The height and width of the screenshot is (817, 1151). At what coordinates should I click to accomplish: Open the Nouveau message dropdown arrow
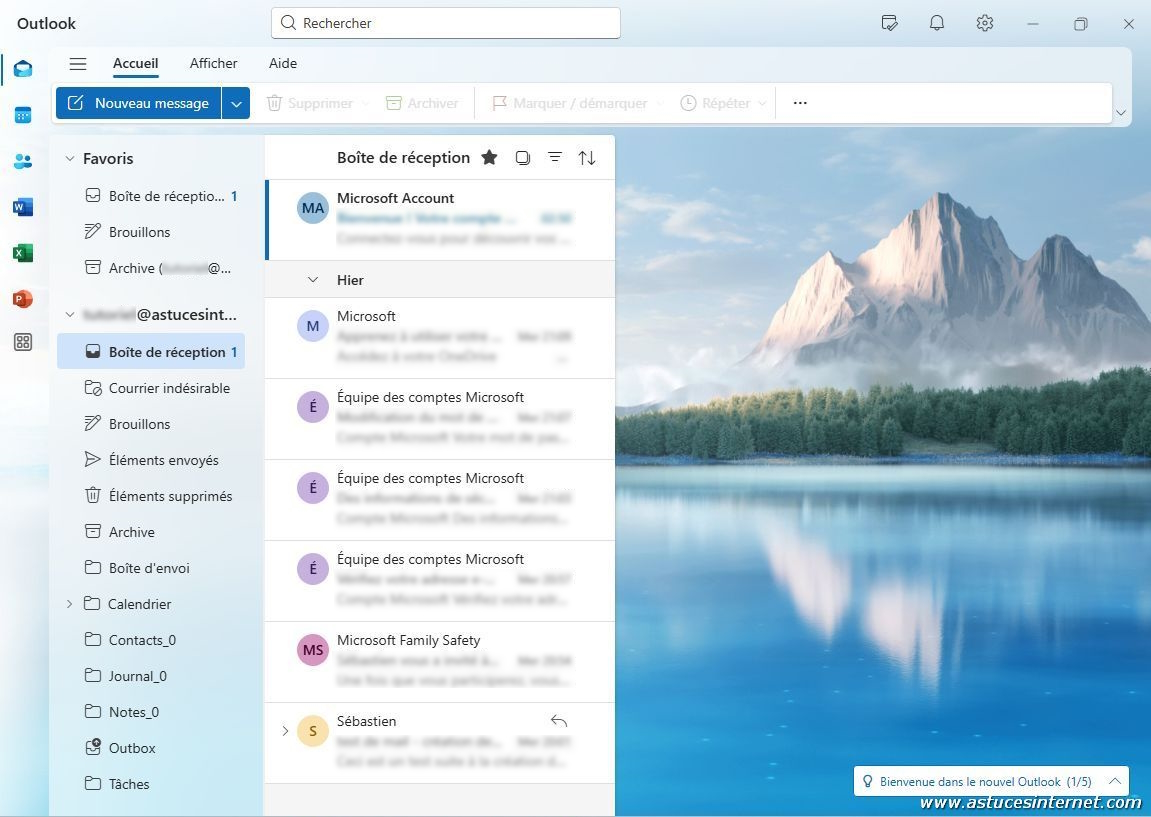coord(236,103)
